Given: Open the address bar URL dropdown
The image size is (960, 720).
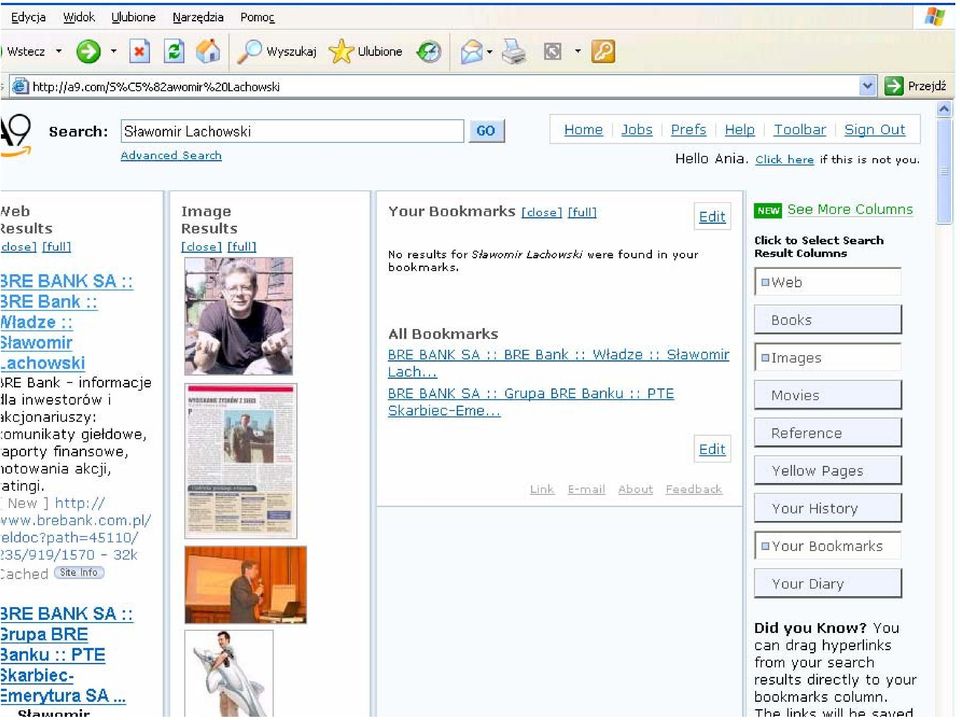Looking at the screenshot, I should (x=867, y=86).
